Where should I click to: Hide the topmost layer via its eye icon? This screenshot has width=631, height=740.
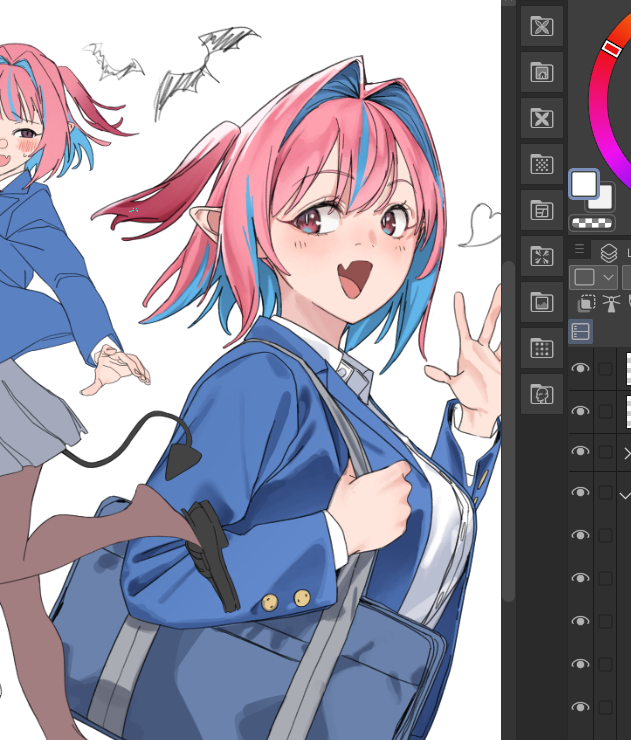(581, 368)
